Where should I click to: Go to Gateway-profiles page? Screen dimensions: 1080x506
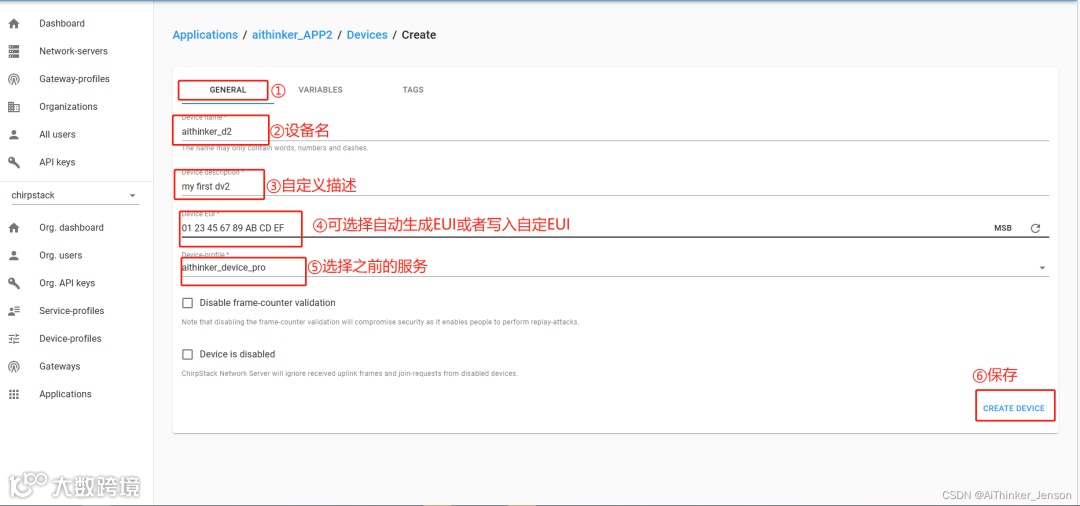(x=74, y=79)
